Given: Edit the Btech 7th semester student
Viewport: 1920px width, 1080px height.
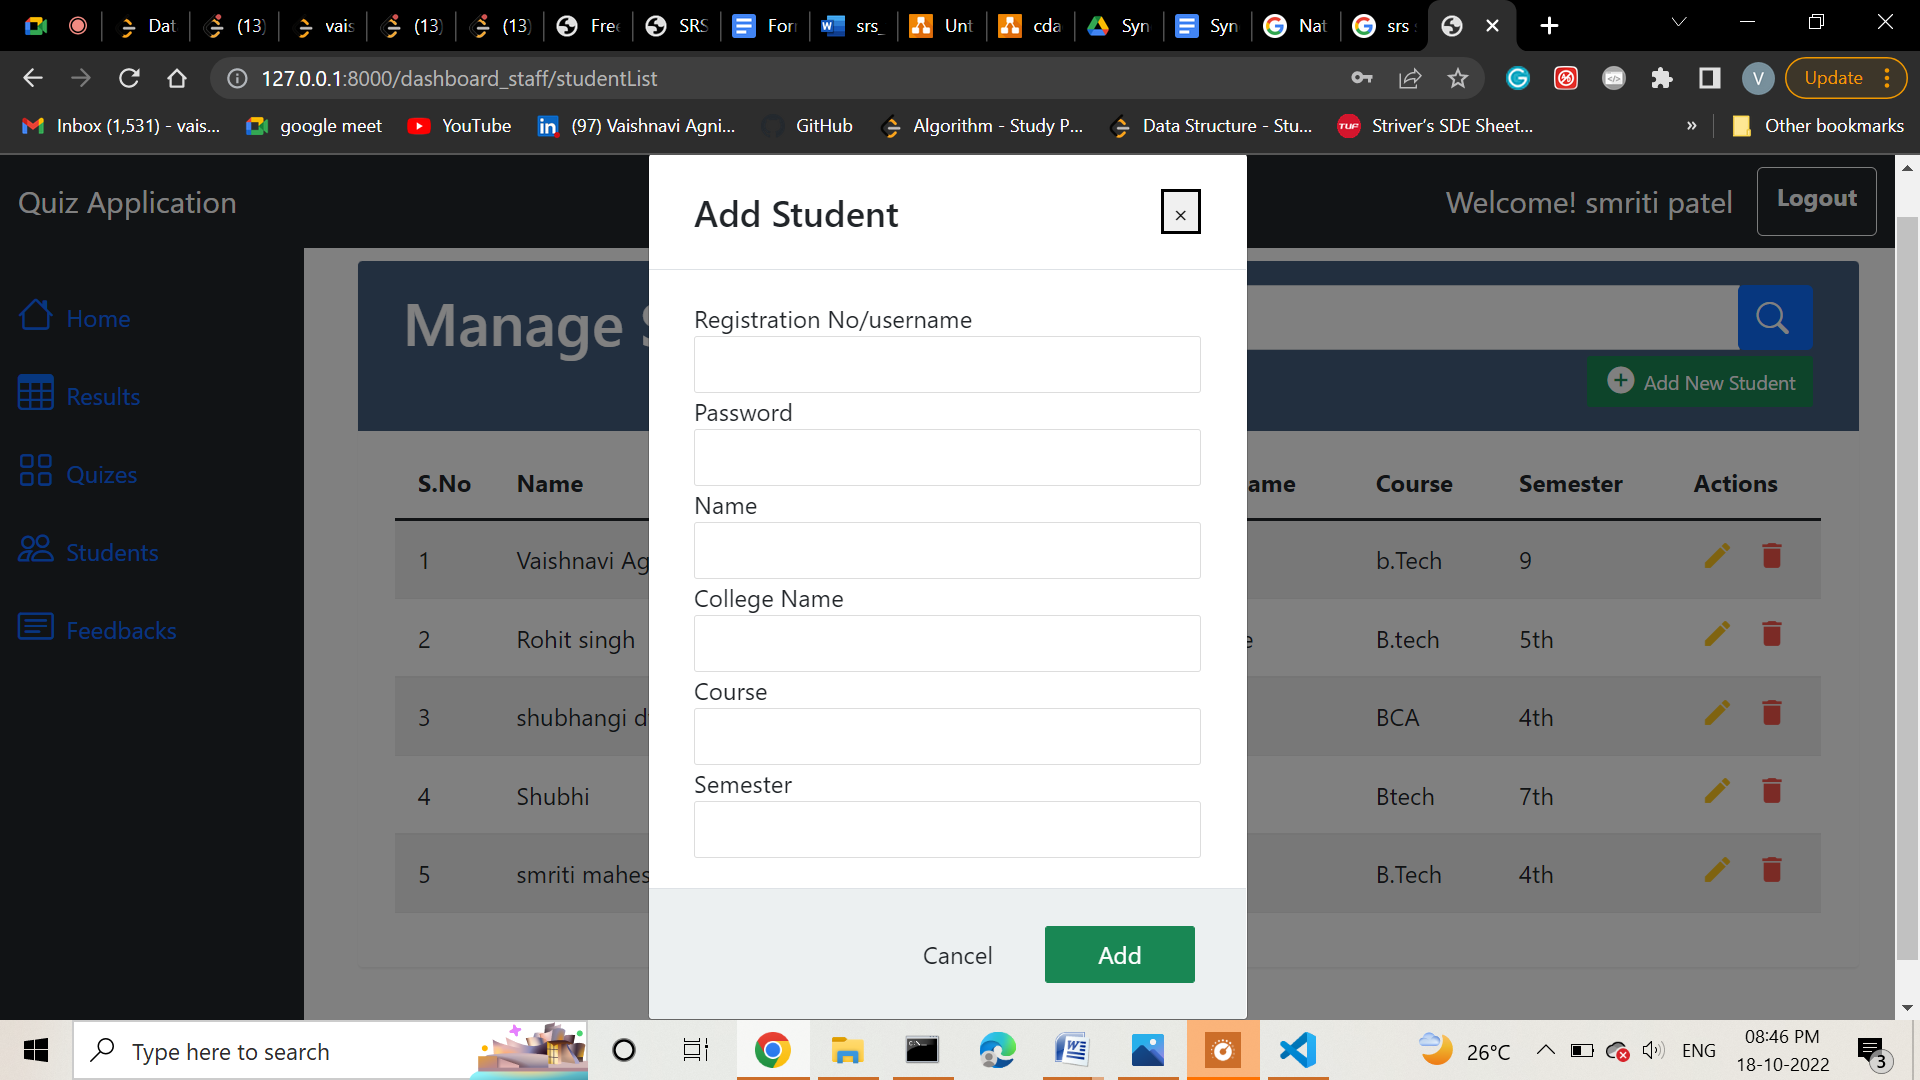Looking at the screenshot, I should tap(1717, 791).
